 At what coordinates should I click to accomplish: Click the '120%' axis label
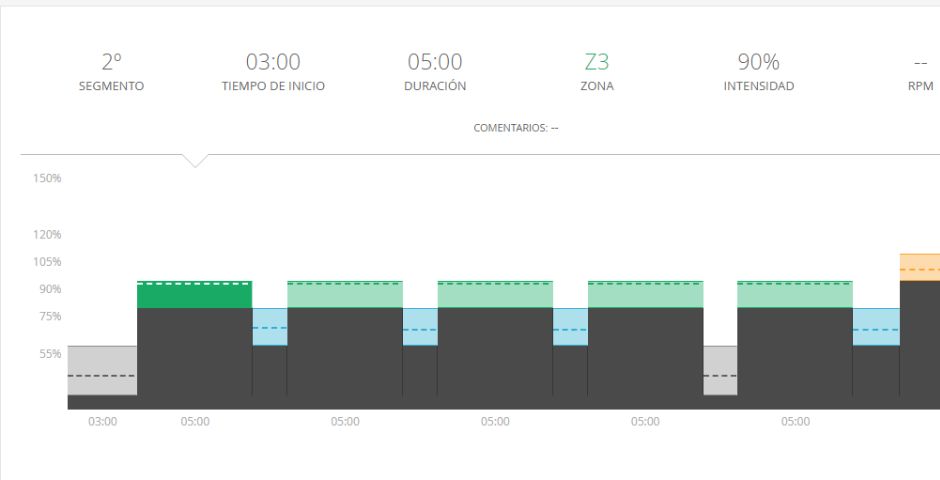[x=47, y=234]
